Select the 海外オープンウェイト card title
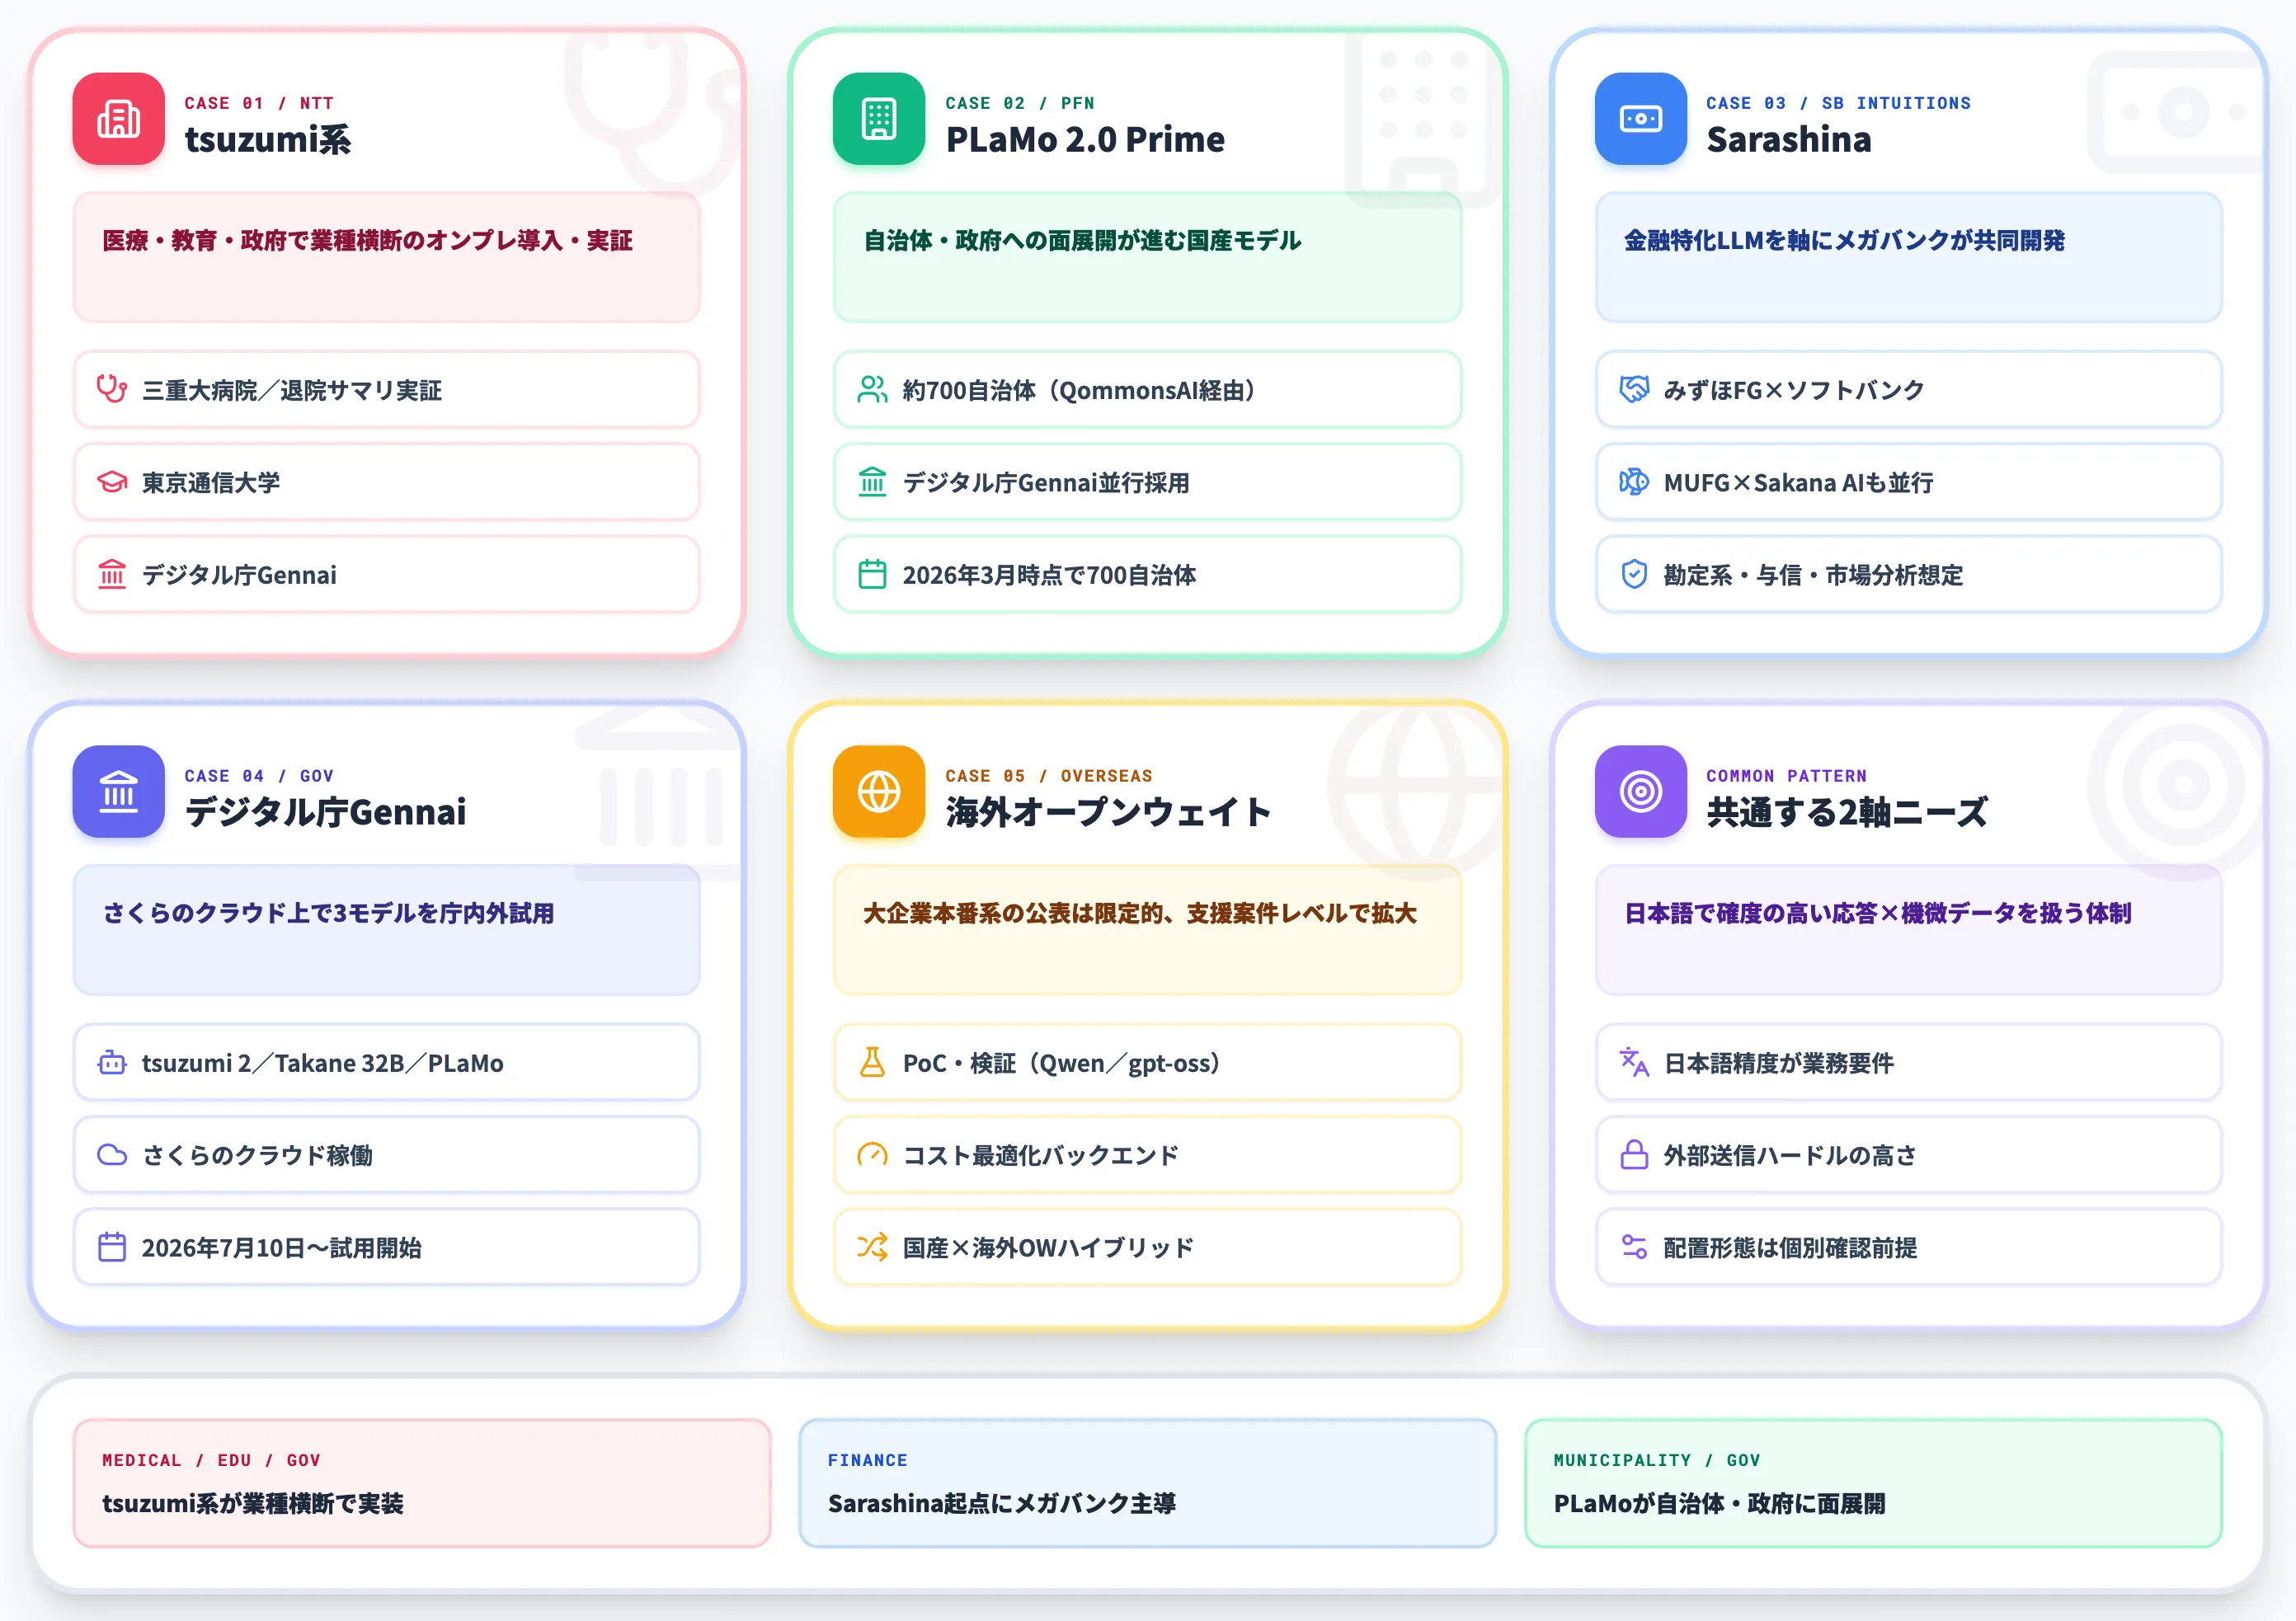 pyautogui.click(x=1108, y=813)
